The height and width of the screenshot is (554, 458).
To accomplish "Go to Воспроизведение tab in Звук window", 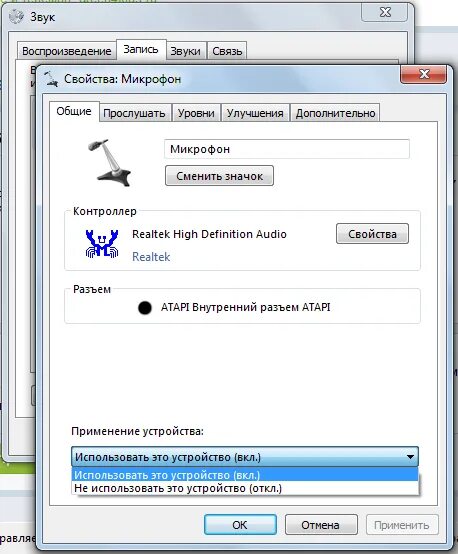I will coord(67,51).
